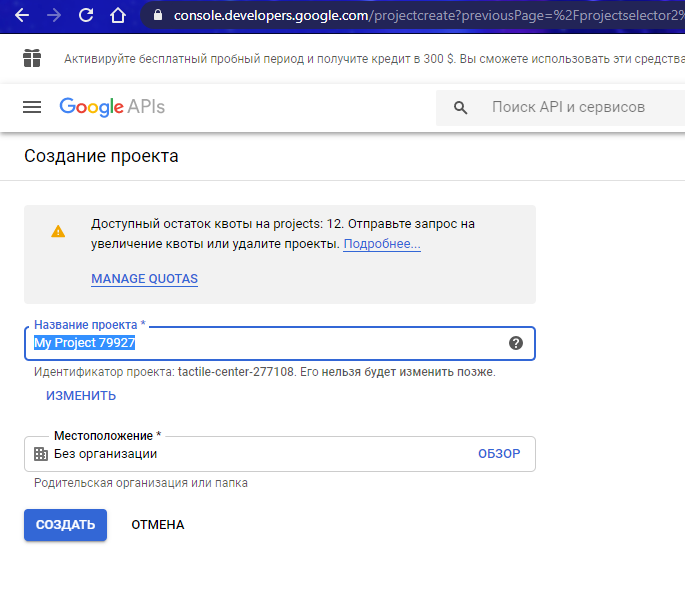This screenshot has width=685, height=600.
Task: Click the quota warning message text
Action: pos(283,234)
